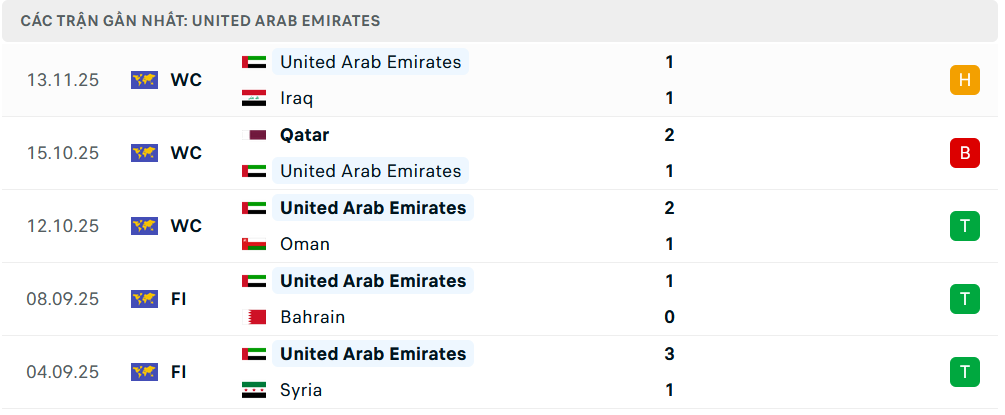
Task: Open Iraq team link
Action: pos(296,98)
